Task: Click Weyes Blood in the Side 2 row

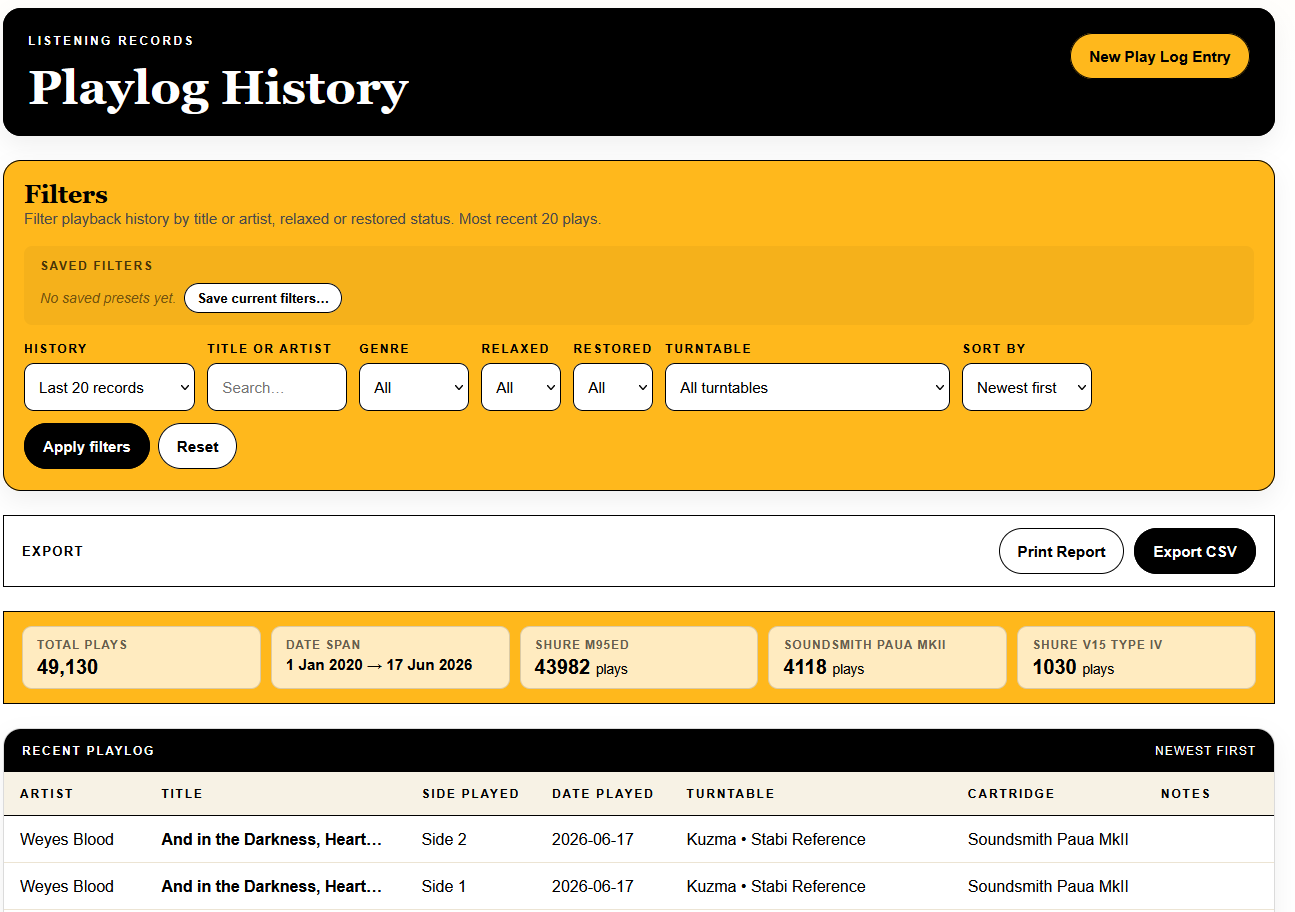Action: [x=67, y=839]
